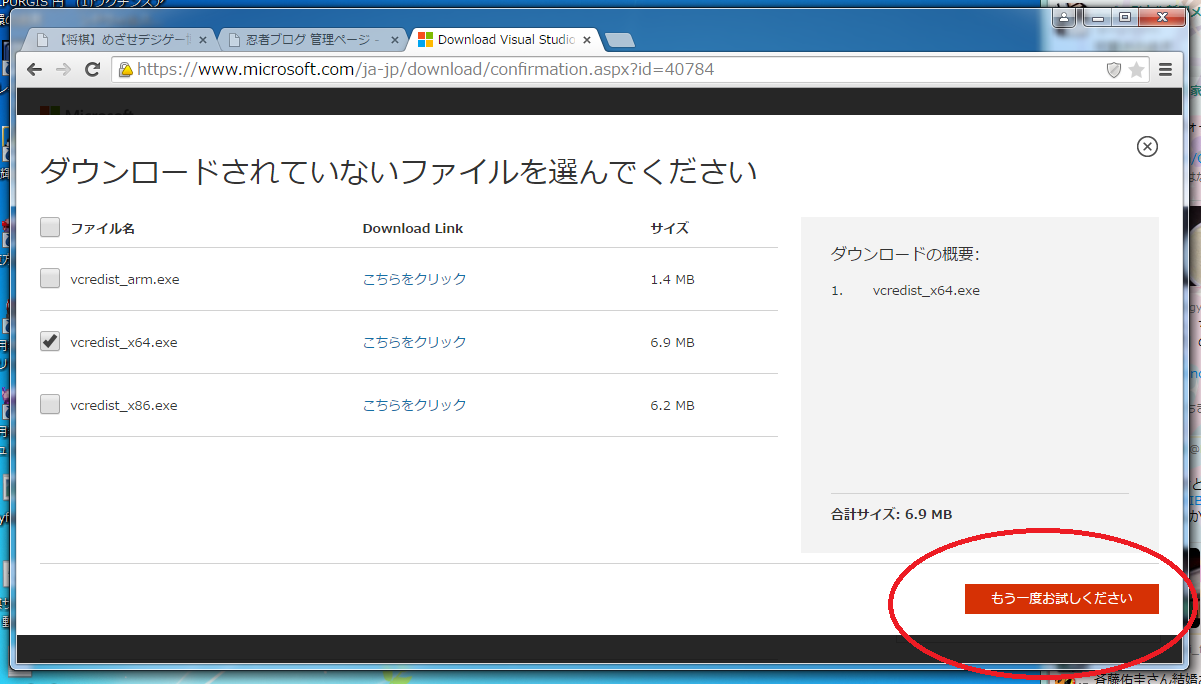The height and width of the screenshot is (684, 1201).
Task: Click the 1.4 MB size value
Action: [x=672, y=280]
